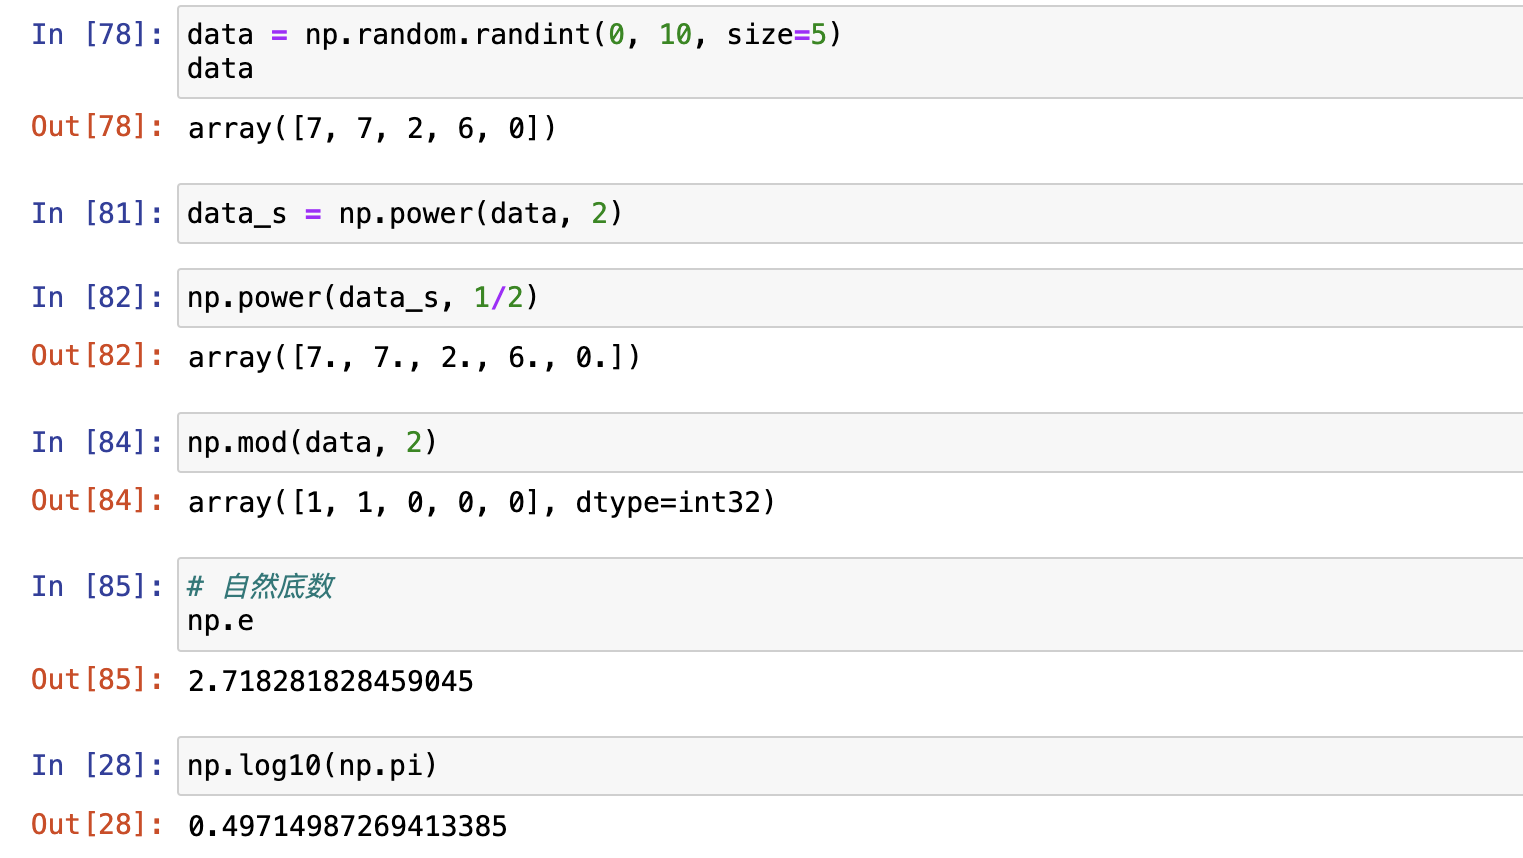Click the In [85] prompt label

coord(97,586)
